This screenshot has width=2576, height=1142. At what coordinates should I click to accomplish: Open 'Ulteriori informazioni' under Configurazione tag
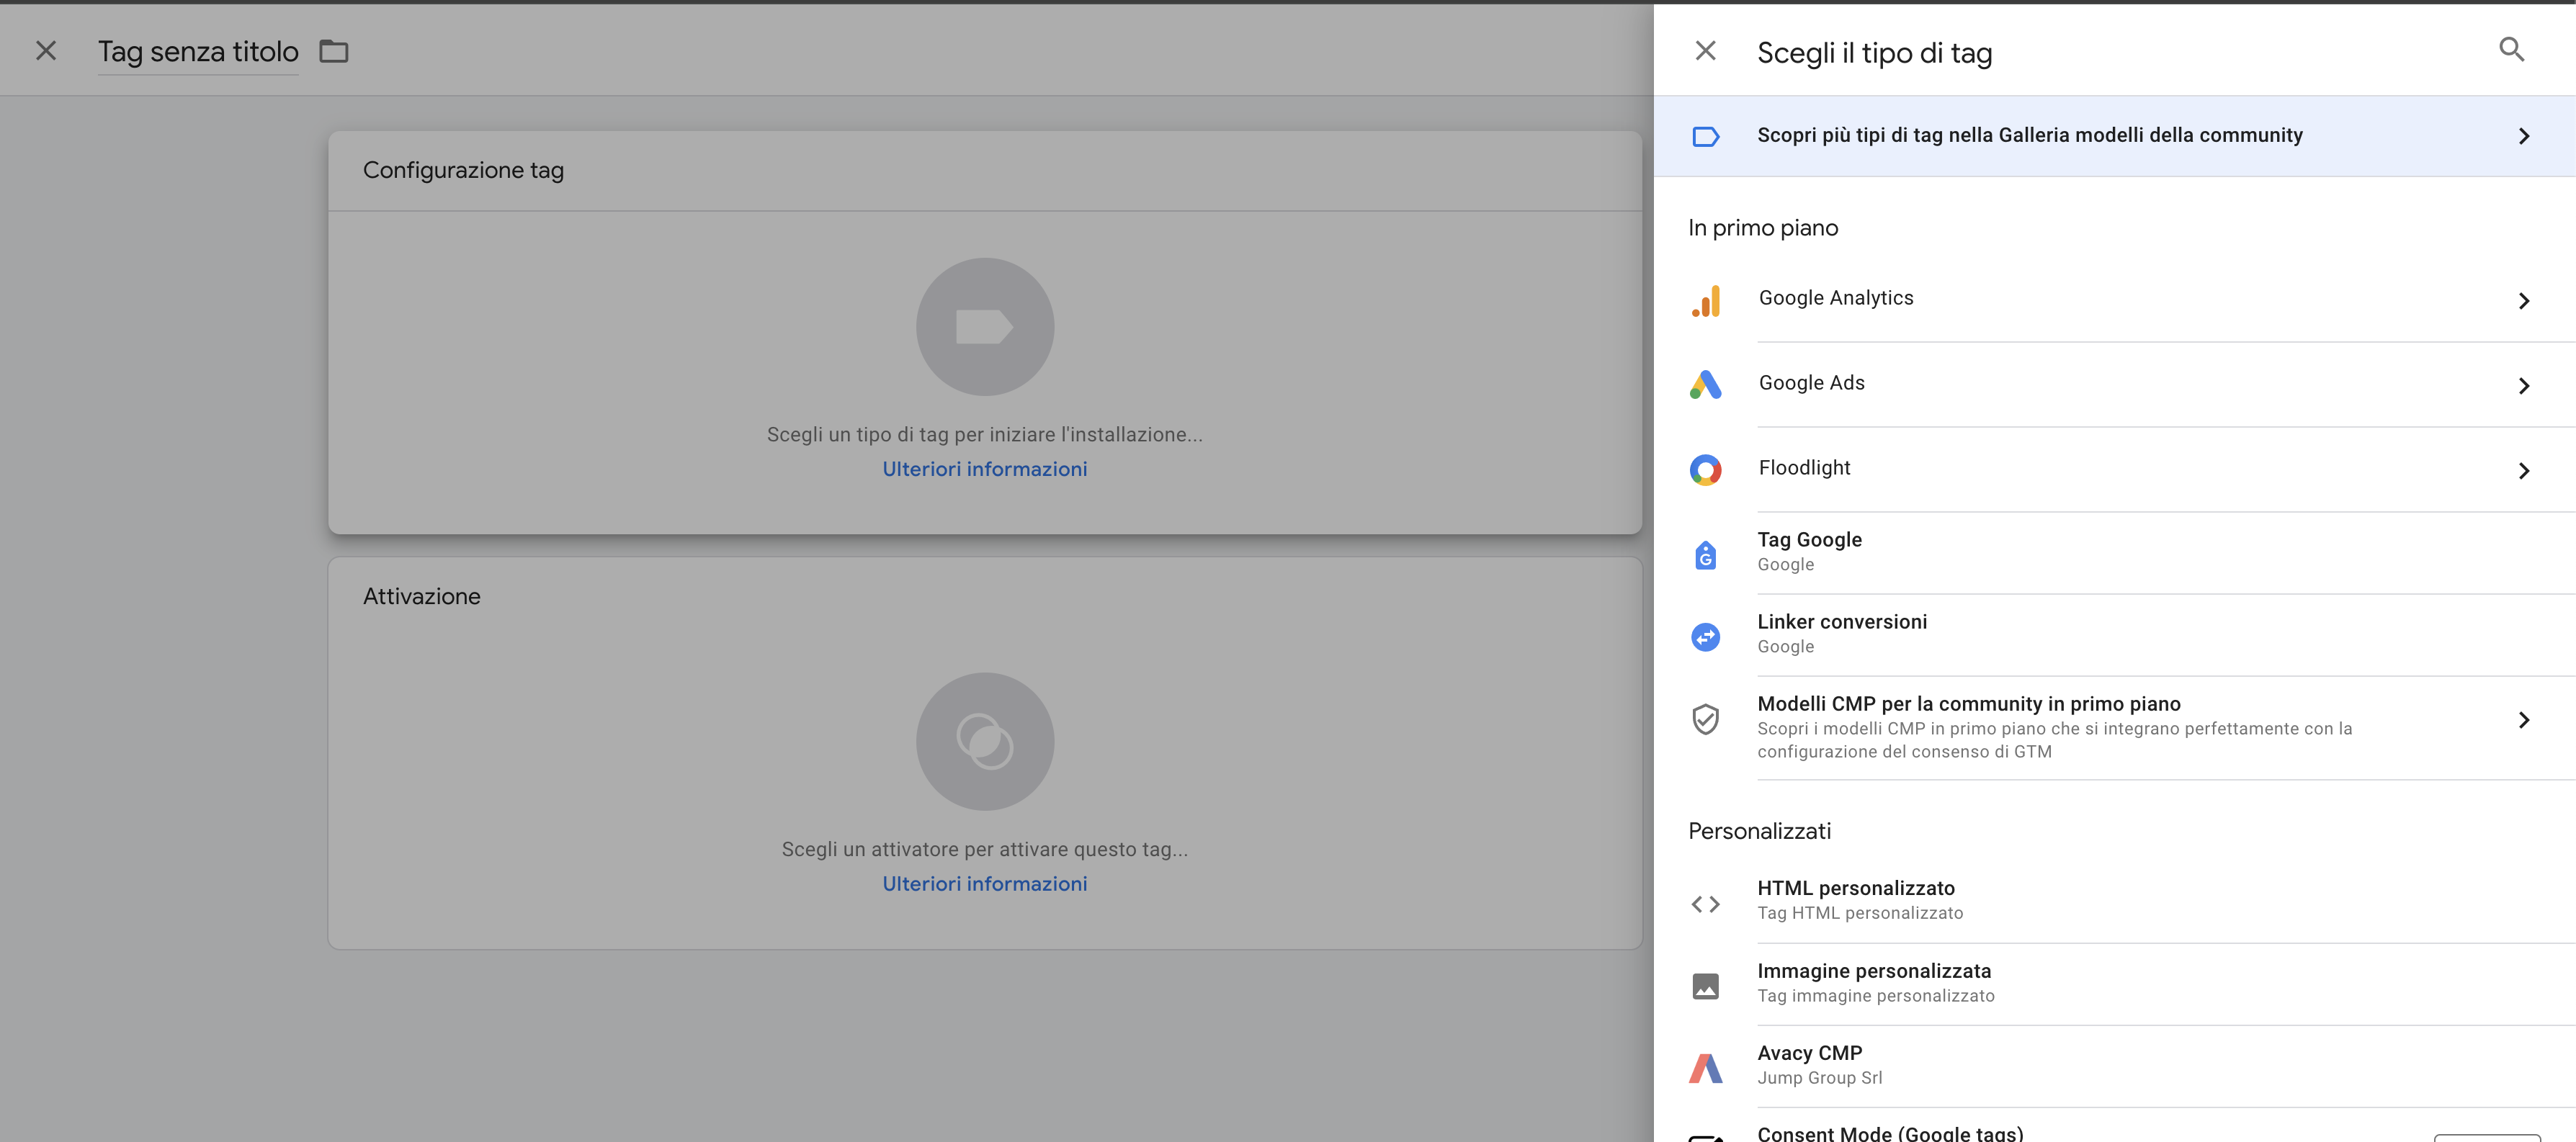985,469
